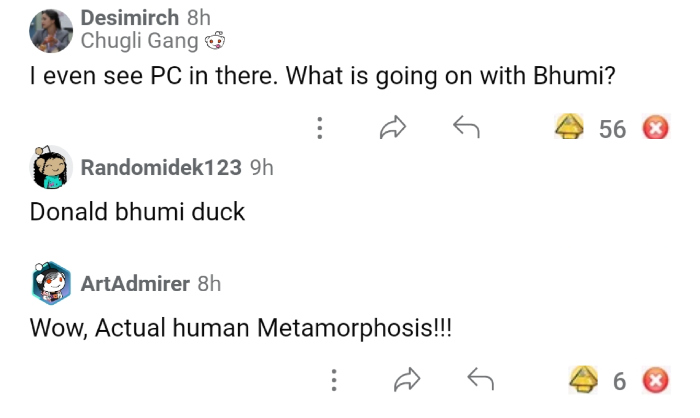
Task: View Randomidek123's avatar
Action: tap(51, 167)
